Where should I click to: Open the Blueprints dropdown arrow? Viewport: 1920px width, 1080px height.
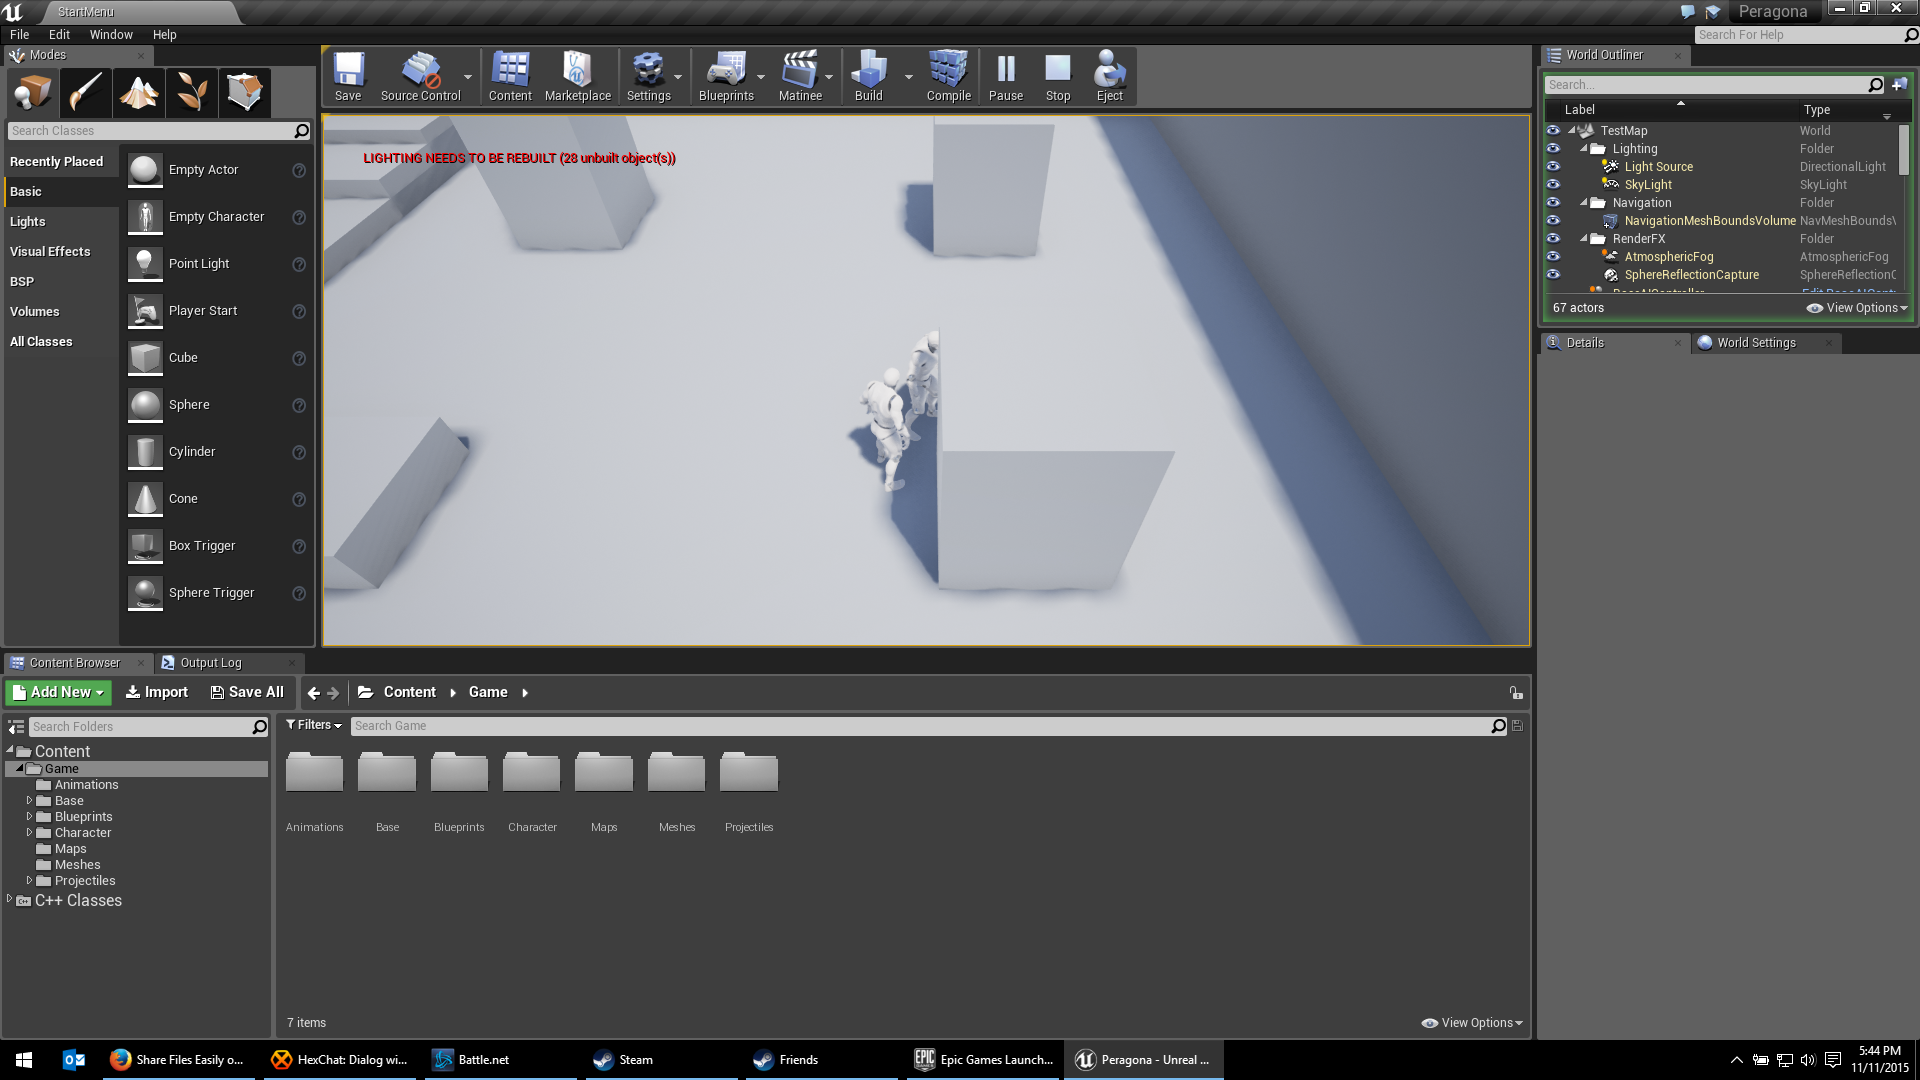[x=761, y=77]
